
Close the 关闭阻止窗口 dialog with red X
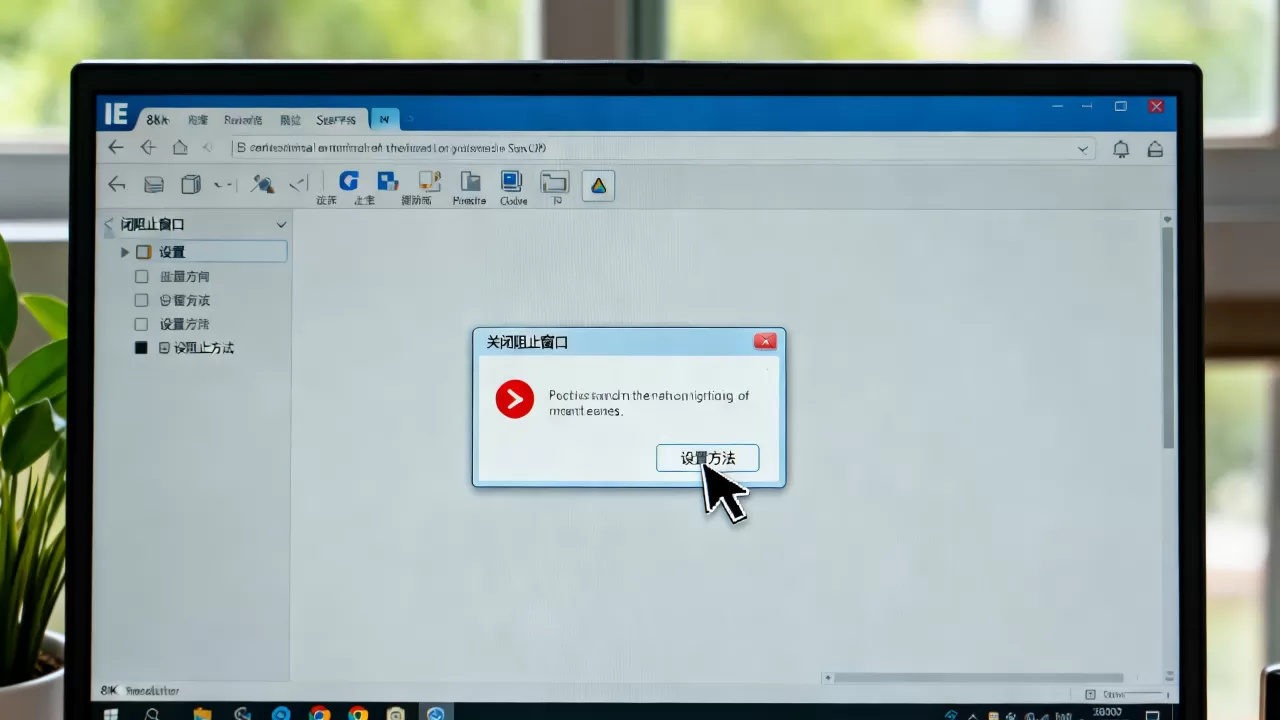point(765,341)
